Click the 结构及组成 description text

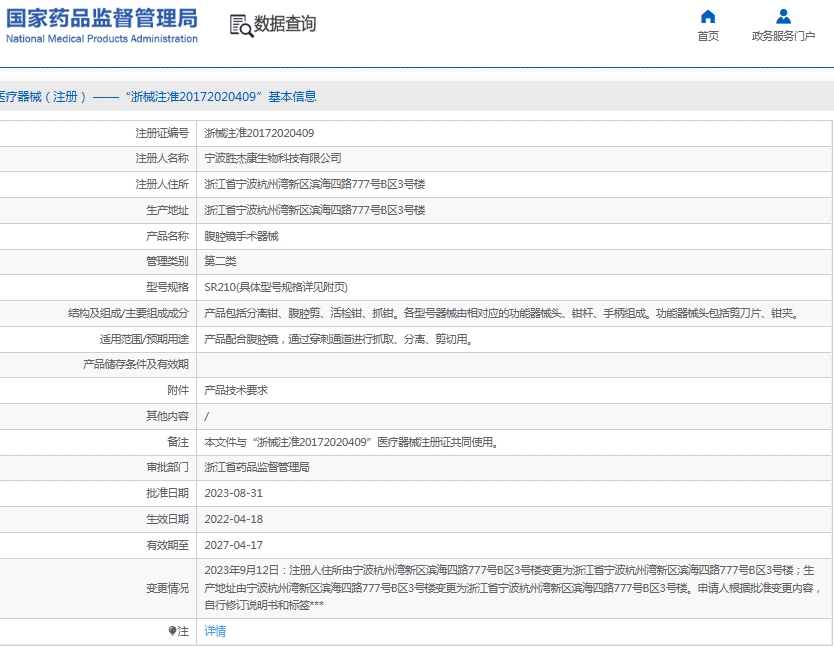[503, 313]
